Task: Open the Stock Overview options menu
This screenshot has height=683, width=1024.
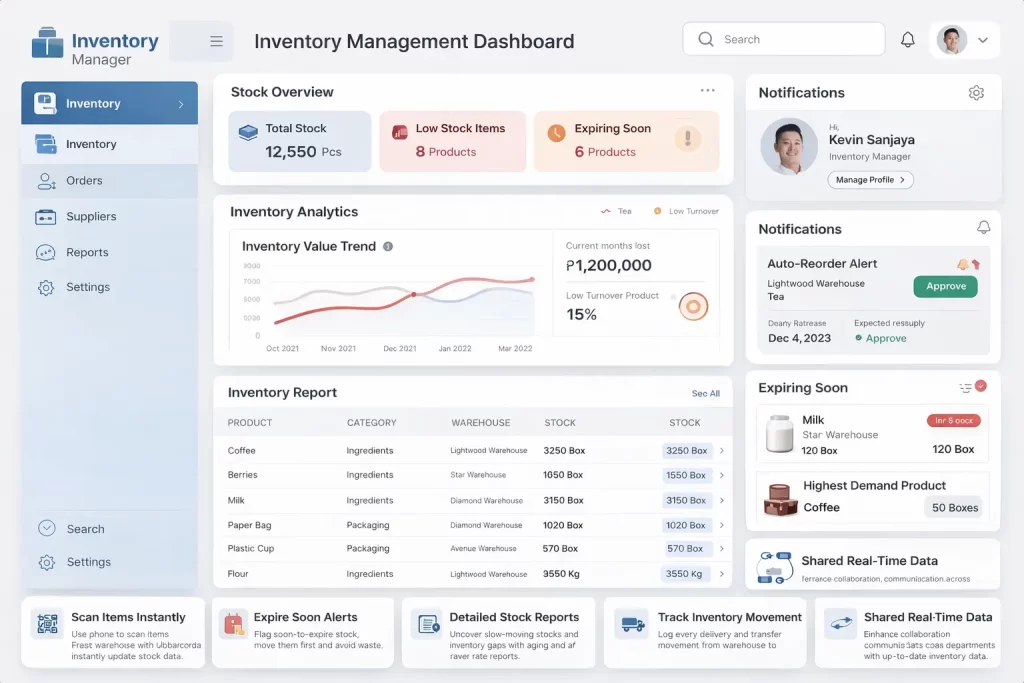Action: coord(708,90)
